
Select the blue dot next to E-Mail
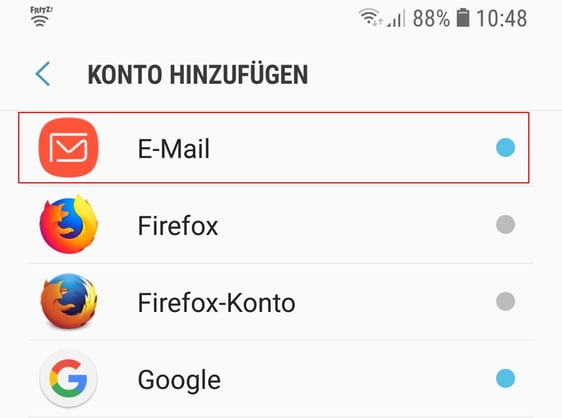(x=505, y=147)
